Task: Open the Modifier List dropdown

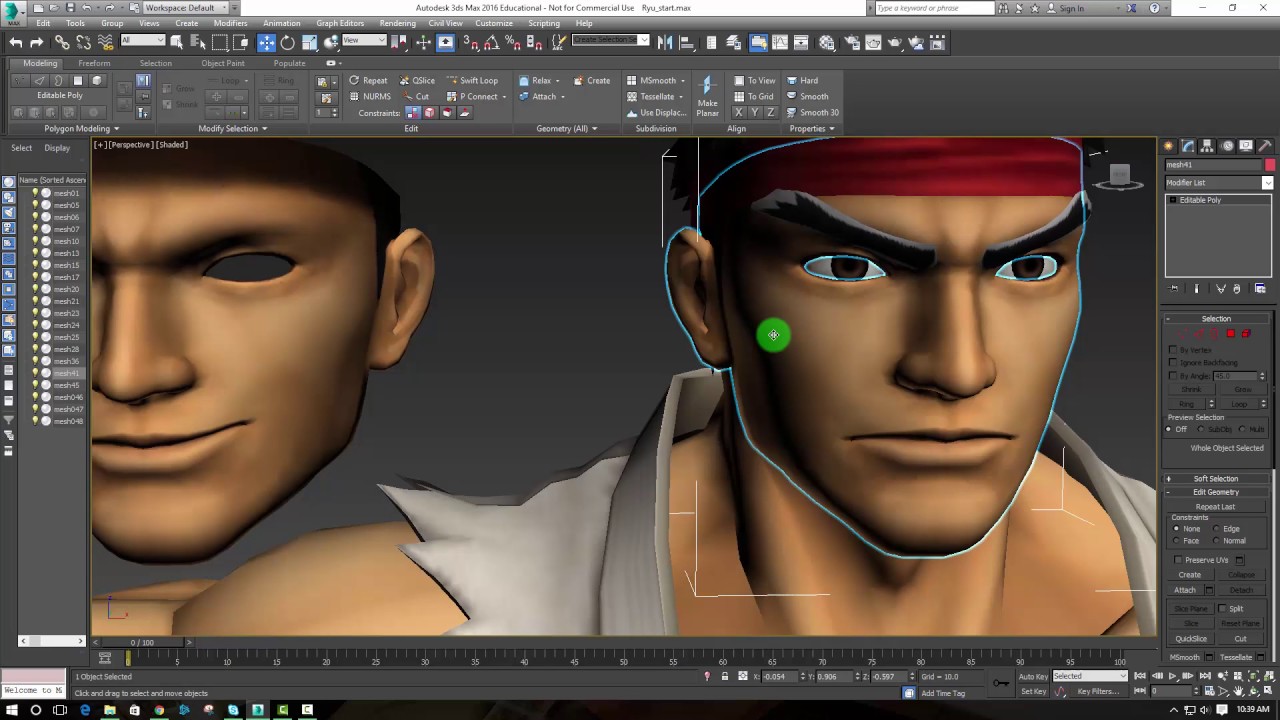Action: (1219, 183)
